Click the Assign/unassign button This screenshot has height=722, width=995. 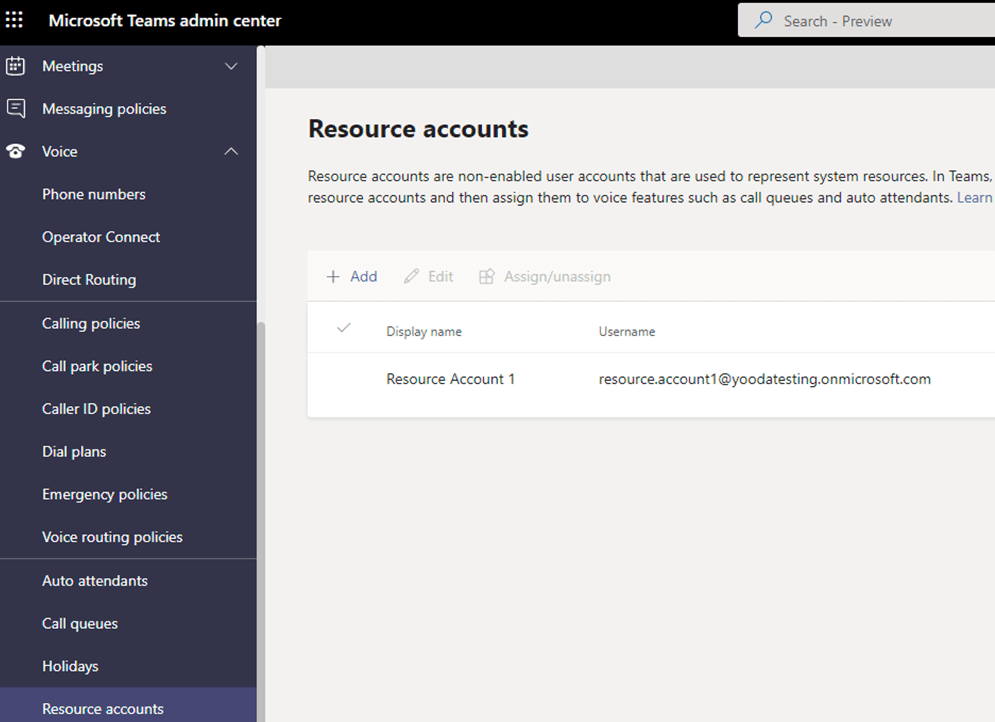click(x=544, y=277)
